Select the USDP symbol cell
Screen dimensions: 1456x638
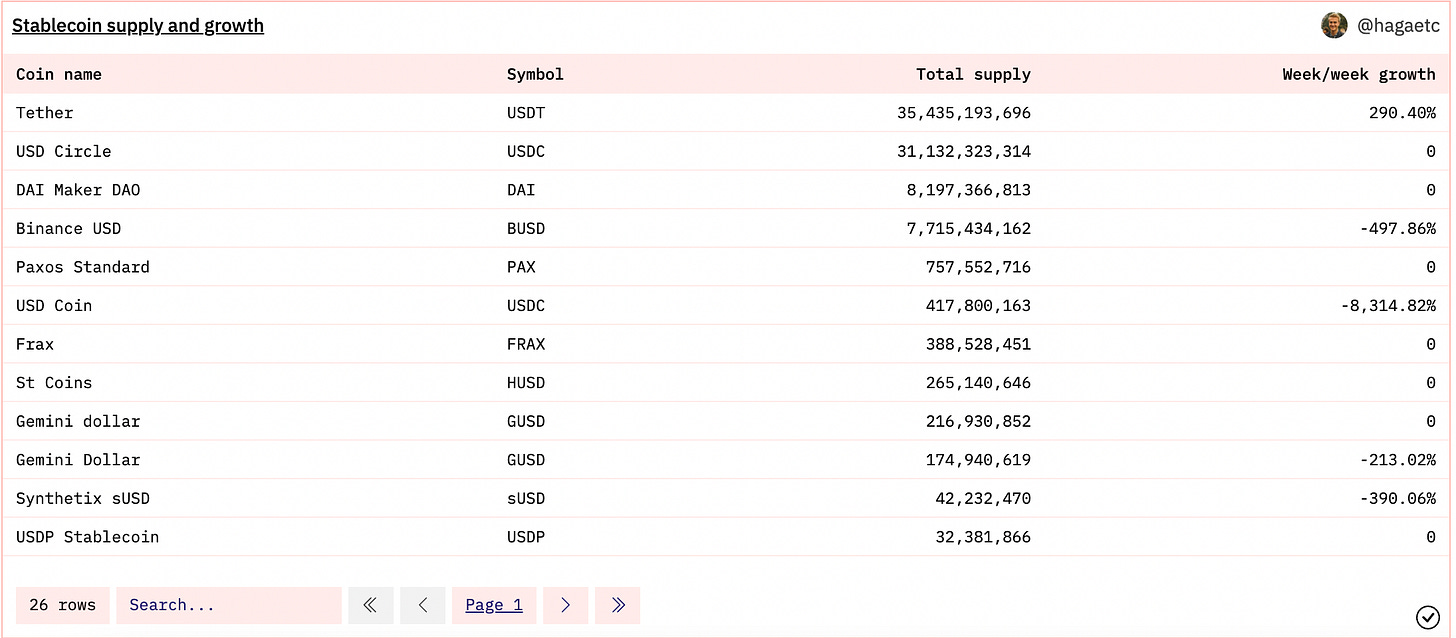pyautogui.click(x=526, y=537)
